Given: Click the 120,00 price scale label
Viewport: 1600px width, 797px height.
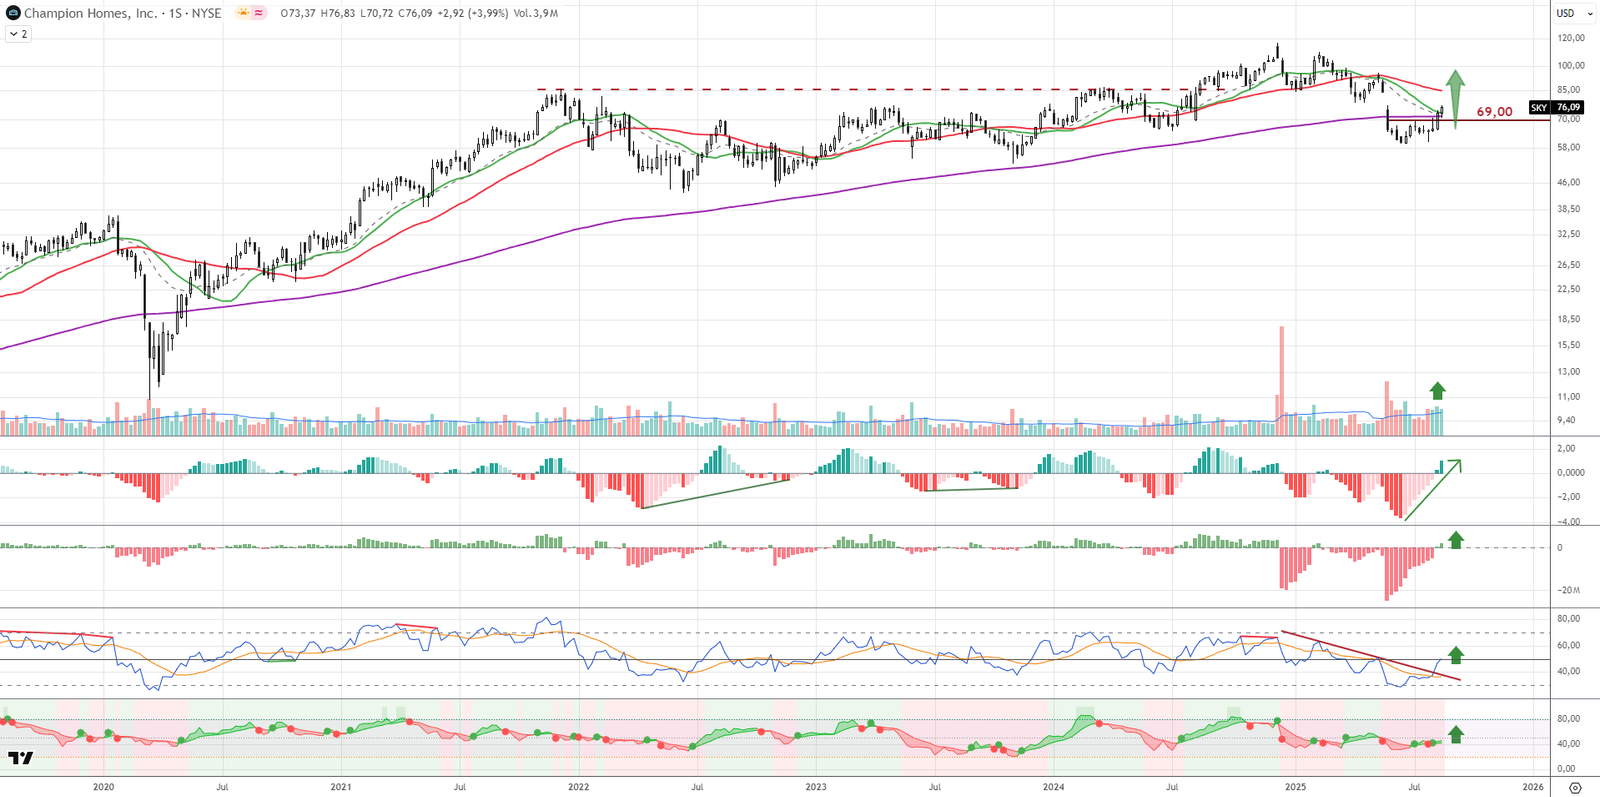Looking at the screenshot, I should (1571, 38).
